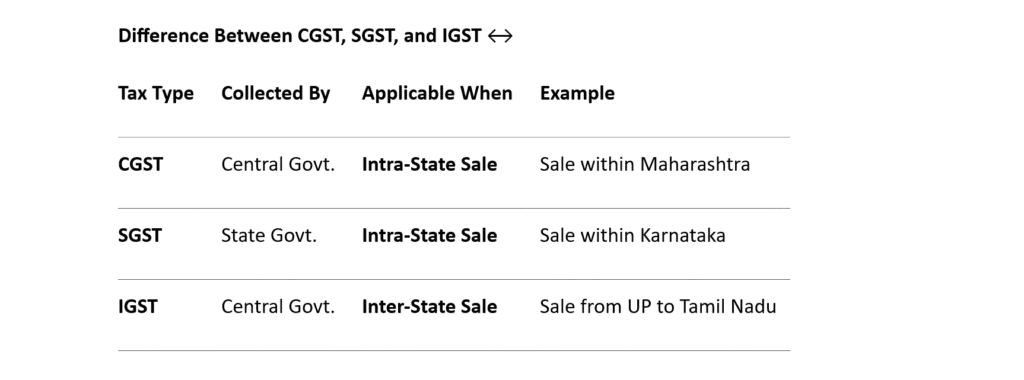This screenshot has height=380, width=1024.
Task: Click the State Govt. cell
Action: coord(269,236)
